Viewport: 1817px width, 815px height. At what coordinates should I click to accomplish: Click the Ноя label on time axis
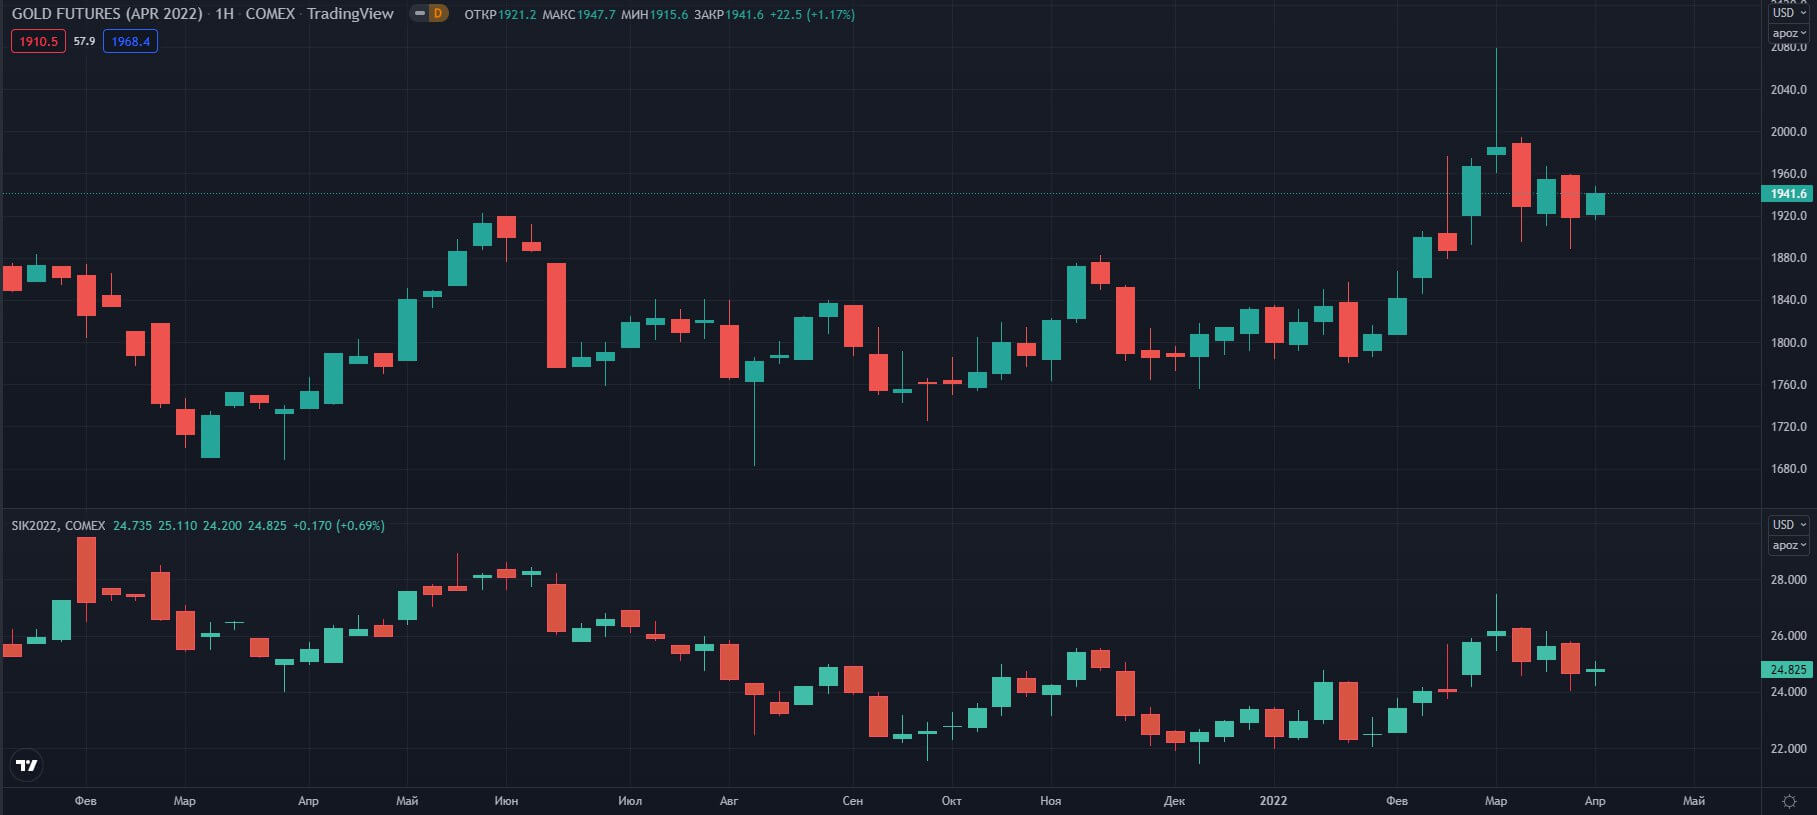pos(1050,801)
